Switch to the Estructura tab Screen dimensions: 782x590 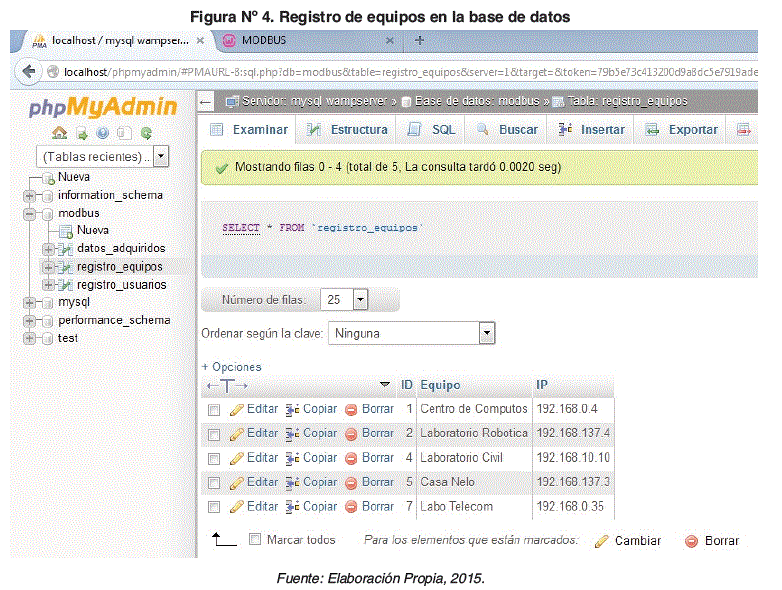pyautogui.click(x=347, y=130)
